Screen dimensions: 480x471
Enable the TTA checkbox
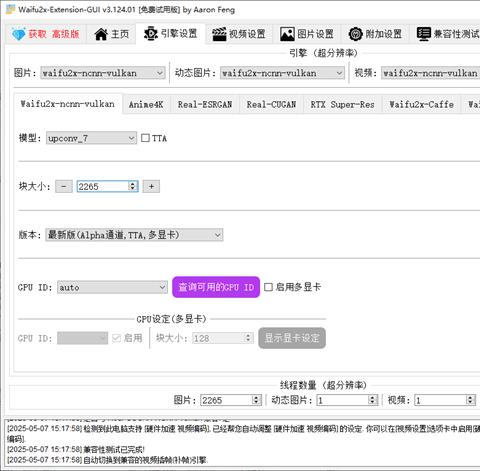[145, 138]
